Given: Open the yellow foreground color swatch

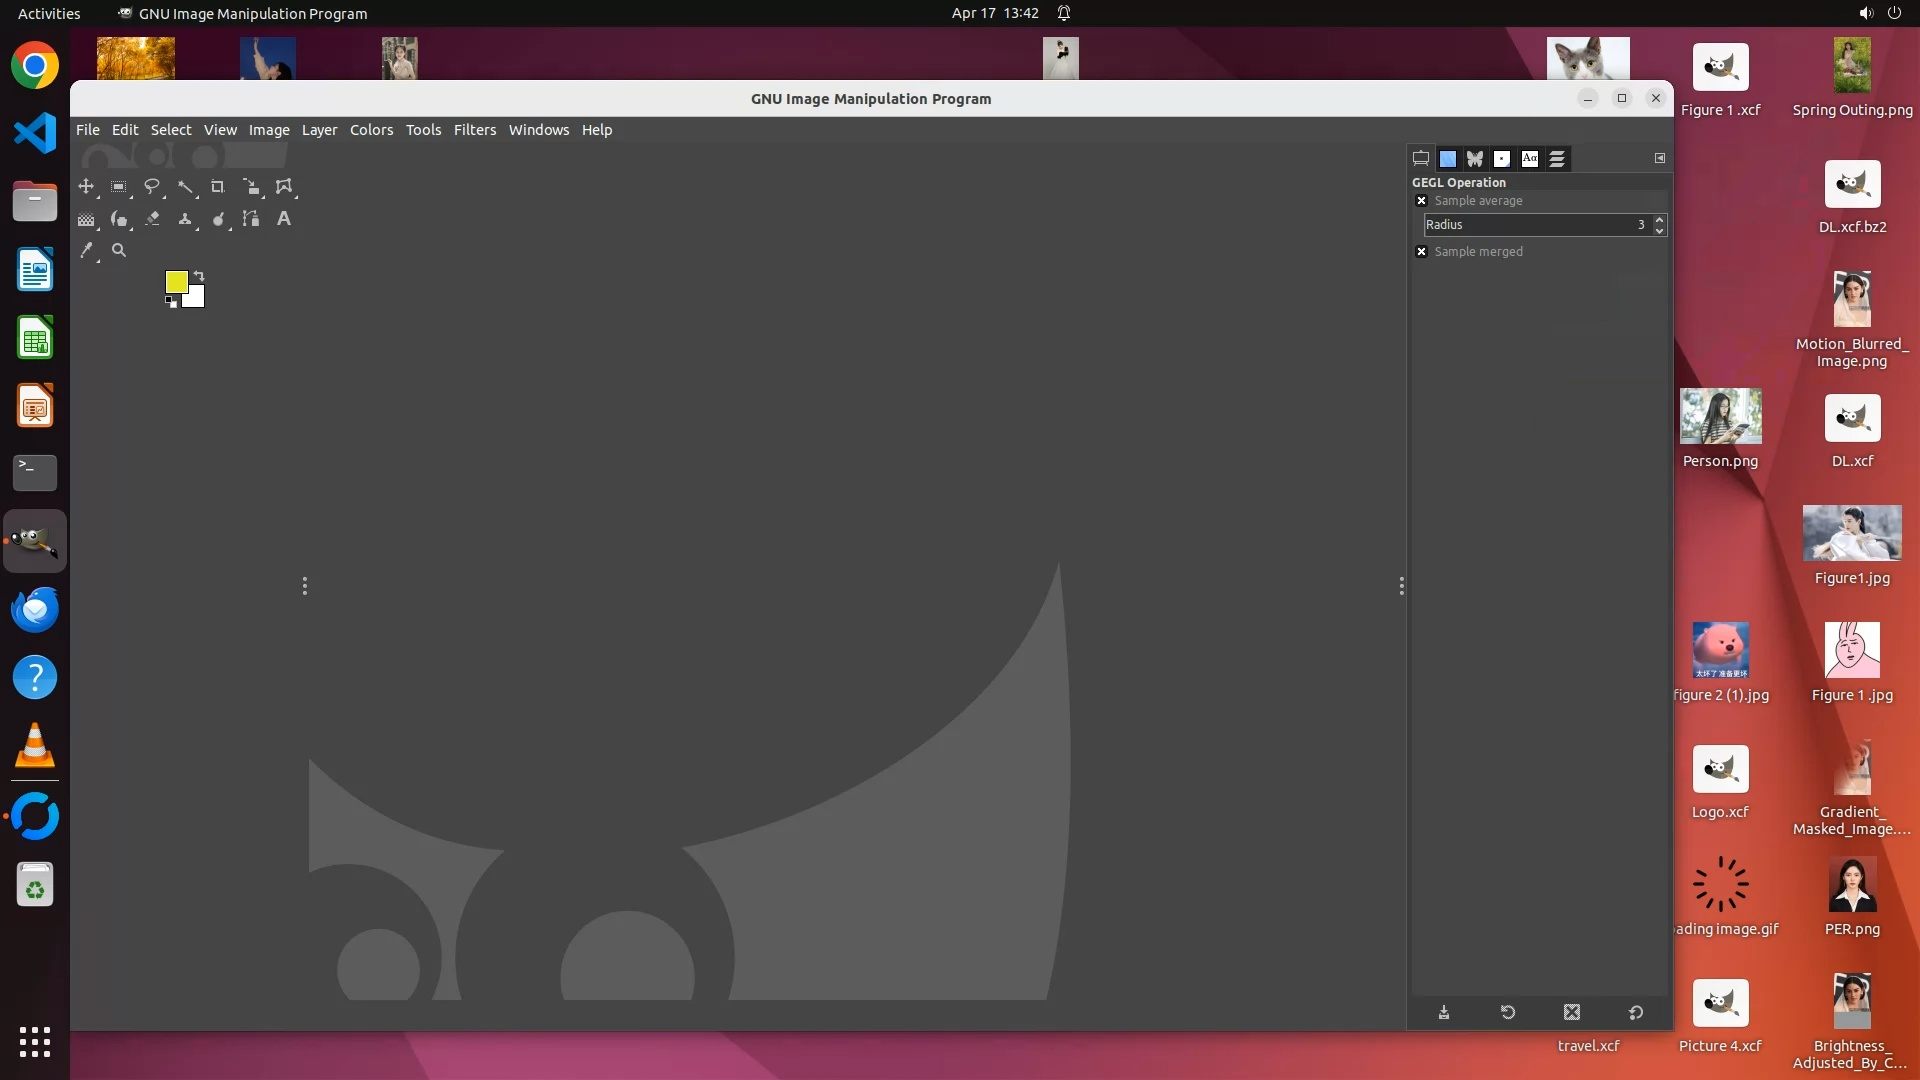Looking at the screenshot, I should [x=175, y=281].
